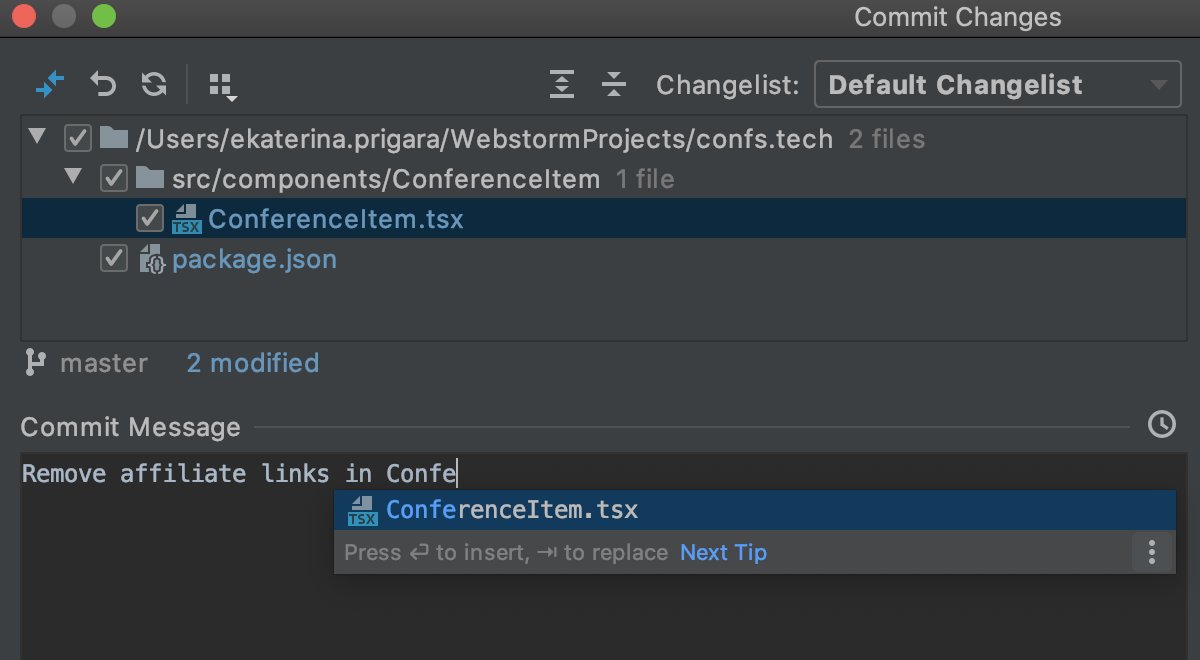Viewport: 1200px width, 660px height.
Task: Uncheck the package.json checkbox
Action: 114,260
